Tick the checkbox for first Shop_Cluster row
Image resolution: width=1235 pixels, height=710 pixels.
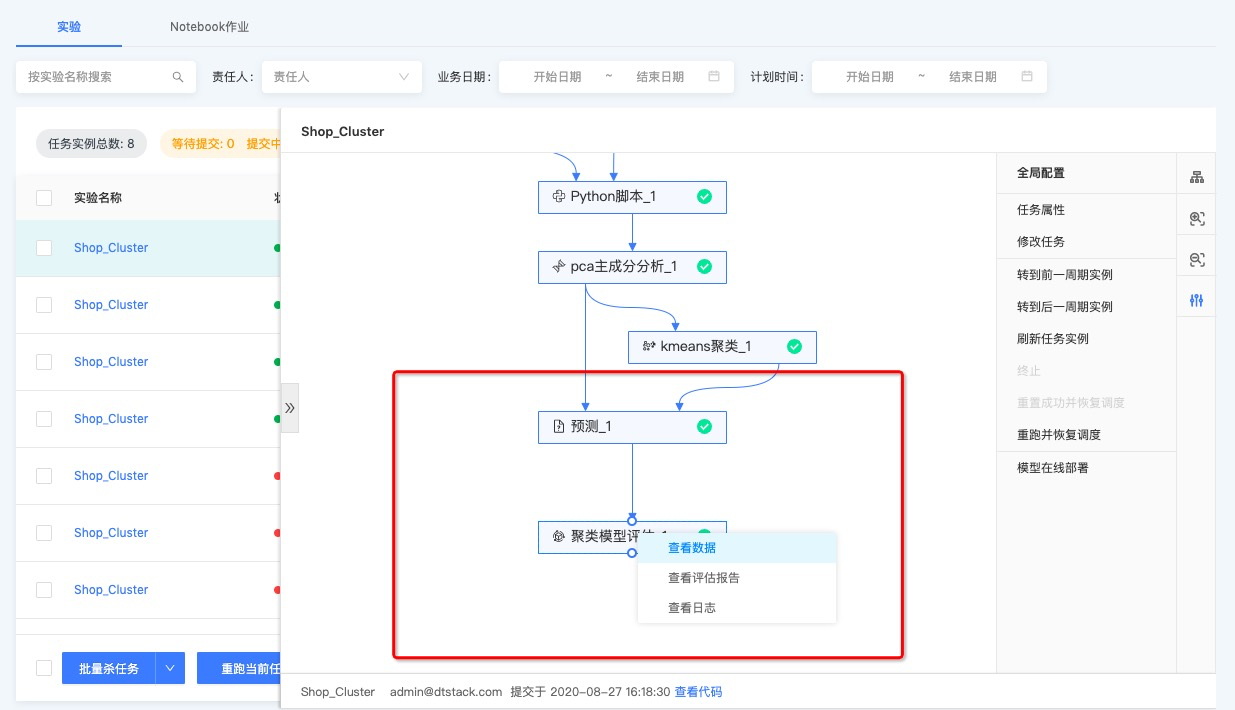pos(44,248)
